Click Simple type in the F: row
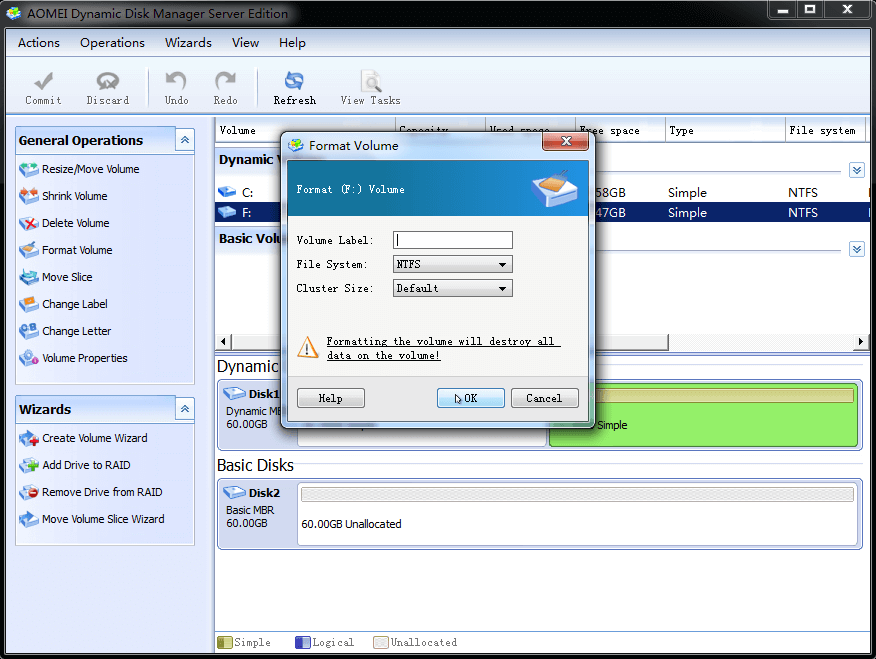Viewport: 876px width, 659px height. (687, 213)
